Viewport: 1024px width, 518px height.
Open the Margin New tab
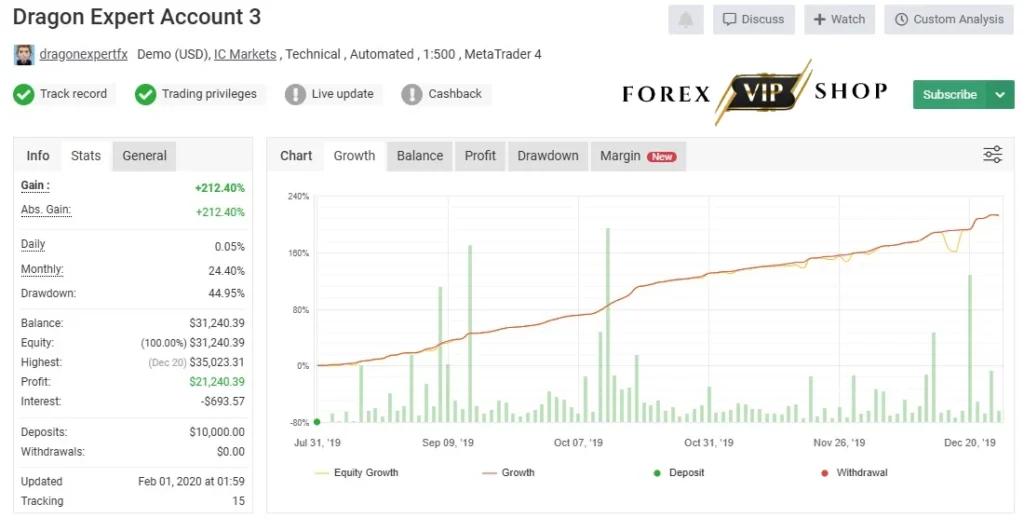click(638, 156)
